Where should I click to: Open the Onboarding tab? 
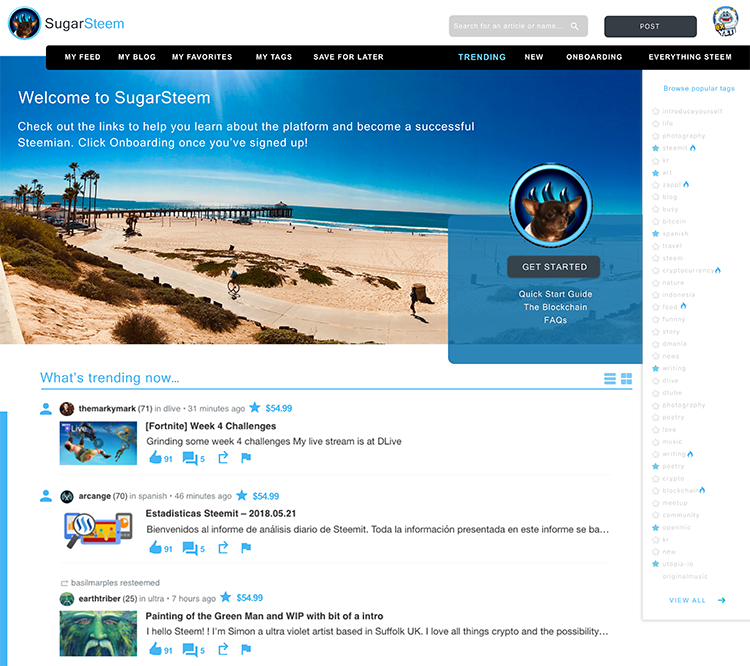(594, 57)
